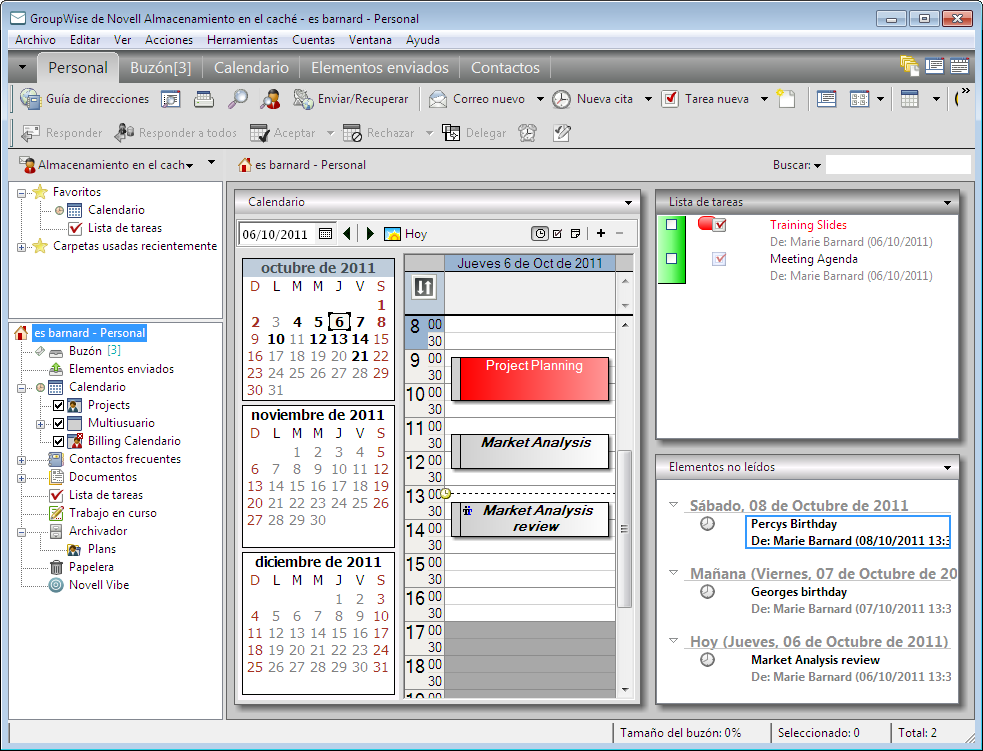Open Novell Vibe folder

(99, 585)
